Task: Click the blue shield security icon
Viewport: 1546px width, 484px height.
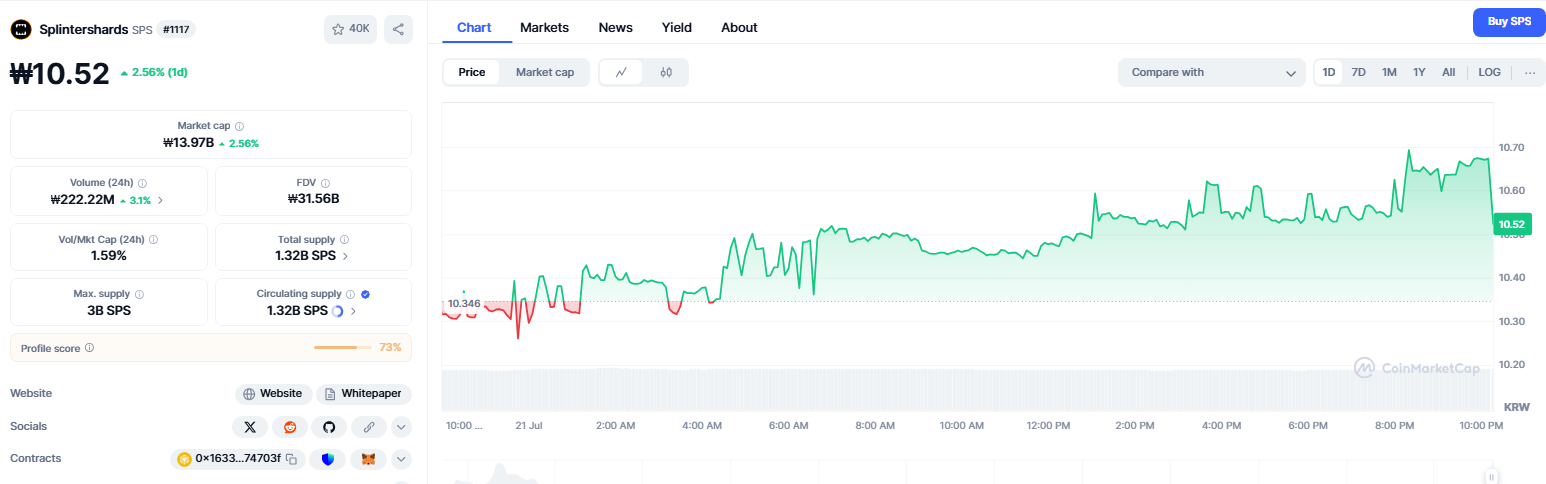Action: [328, 459]
